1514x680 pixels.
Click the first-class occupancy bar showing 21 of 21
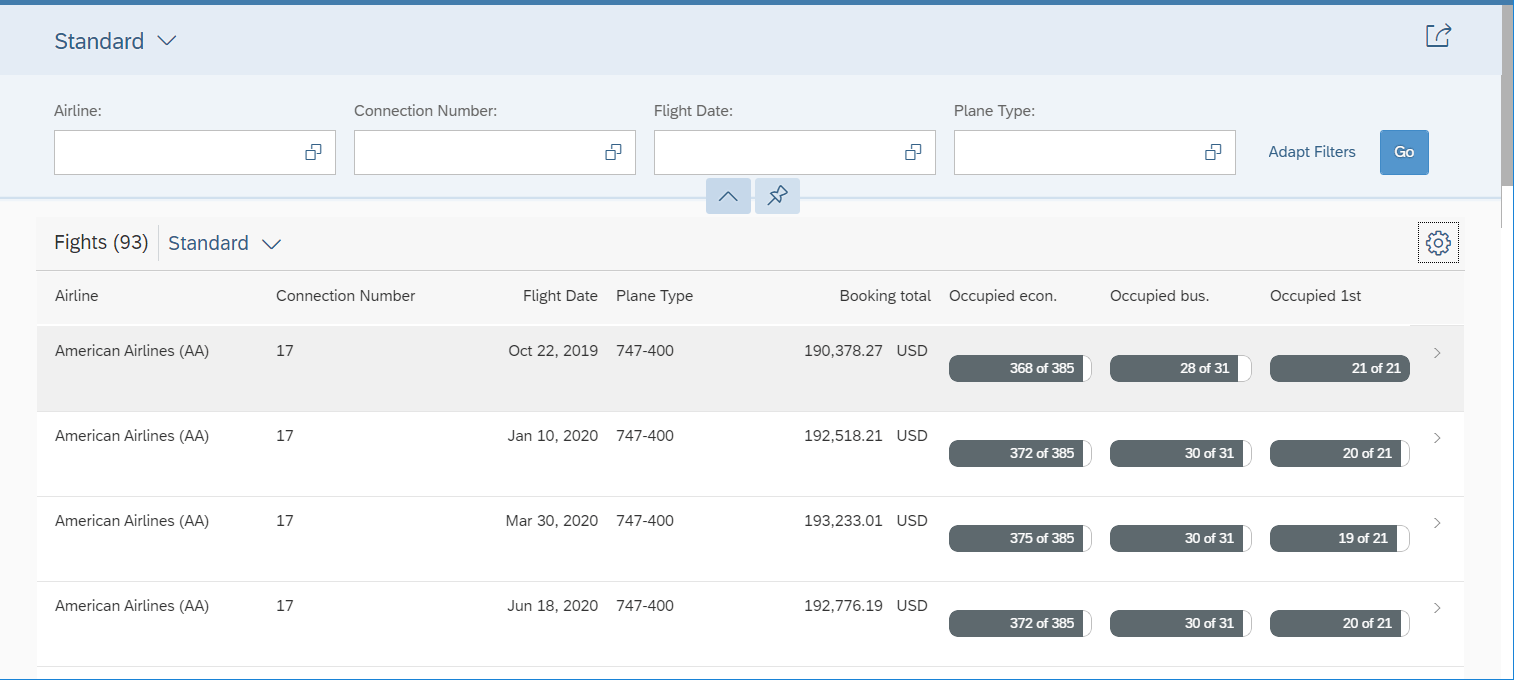click(x=1339, y=368)
